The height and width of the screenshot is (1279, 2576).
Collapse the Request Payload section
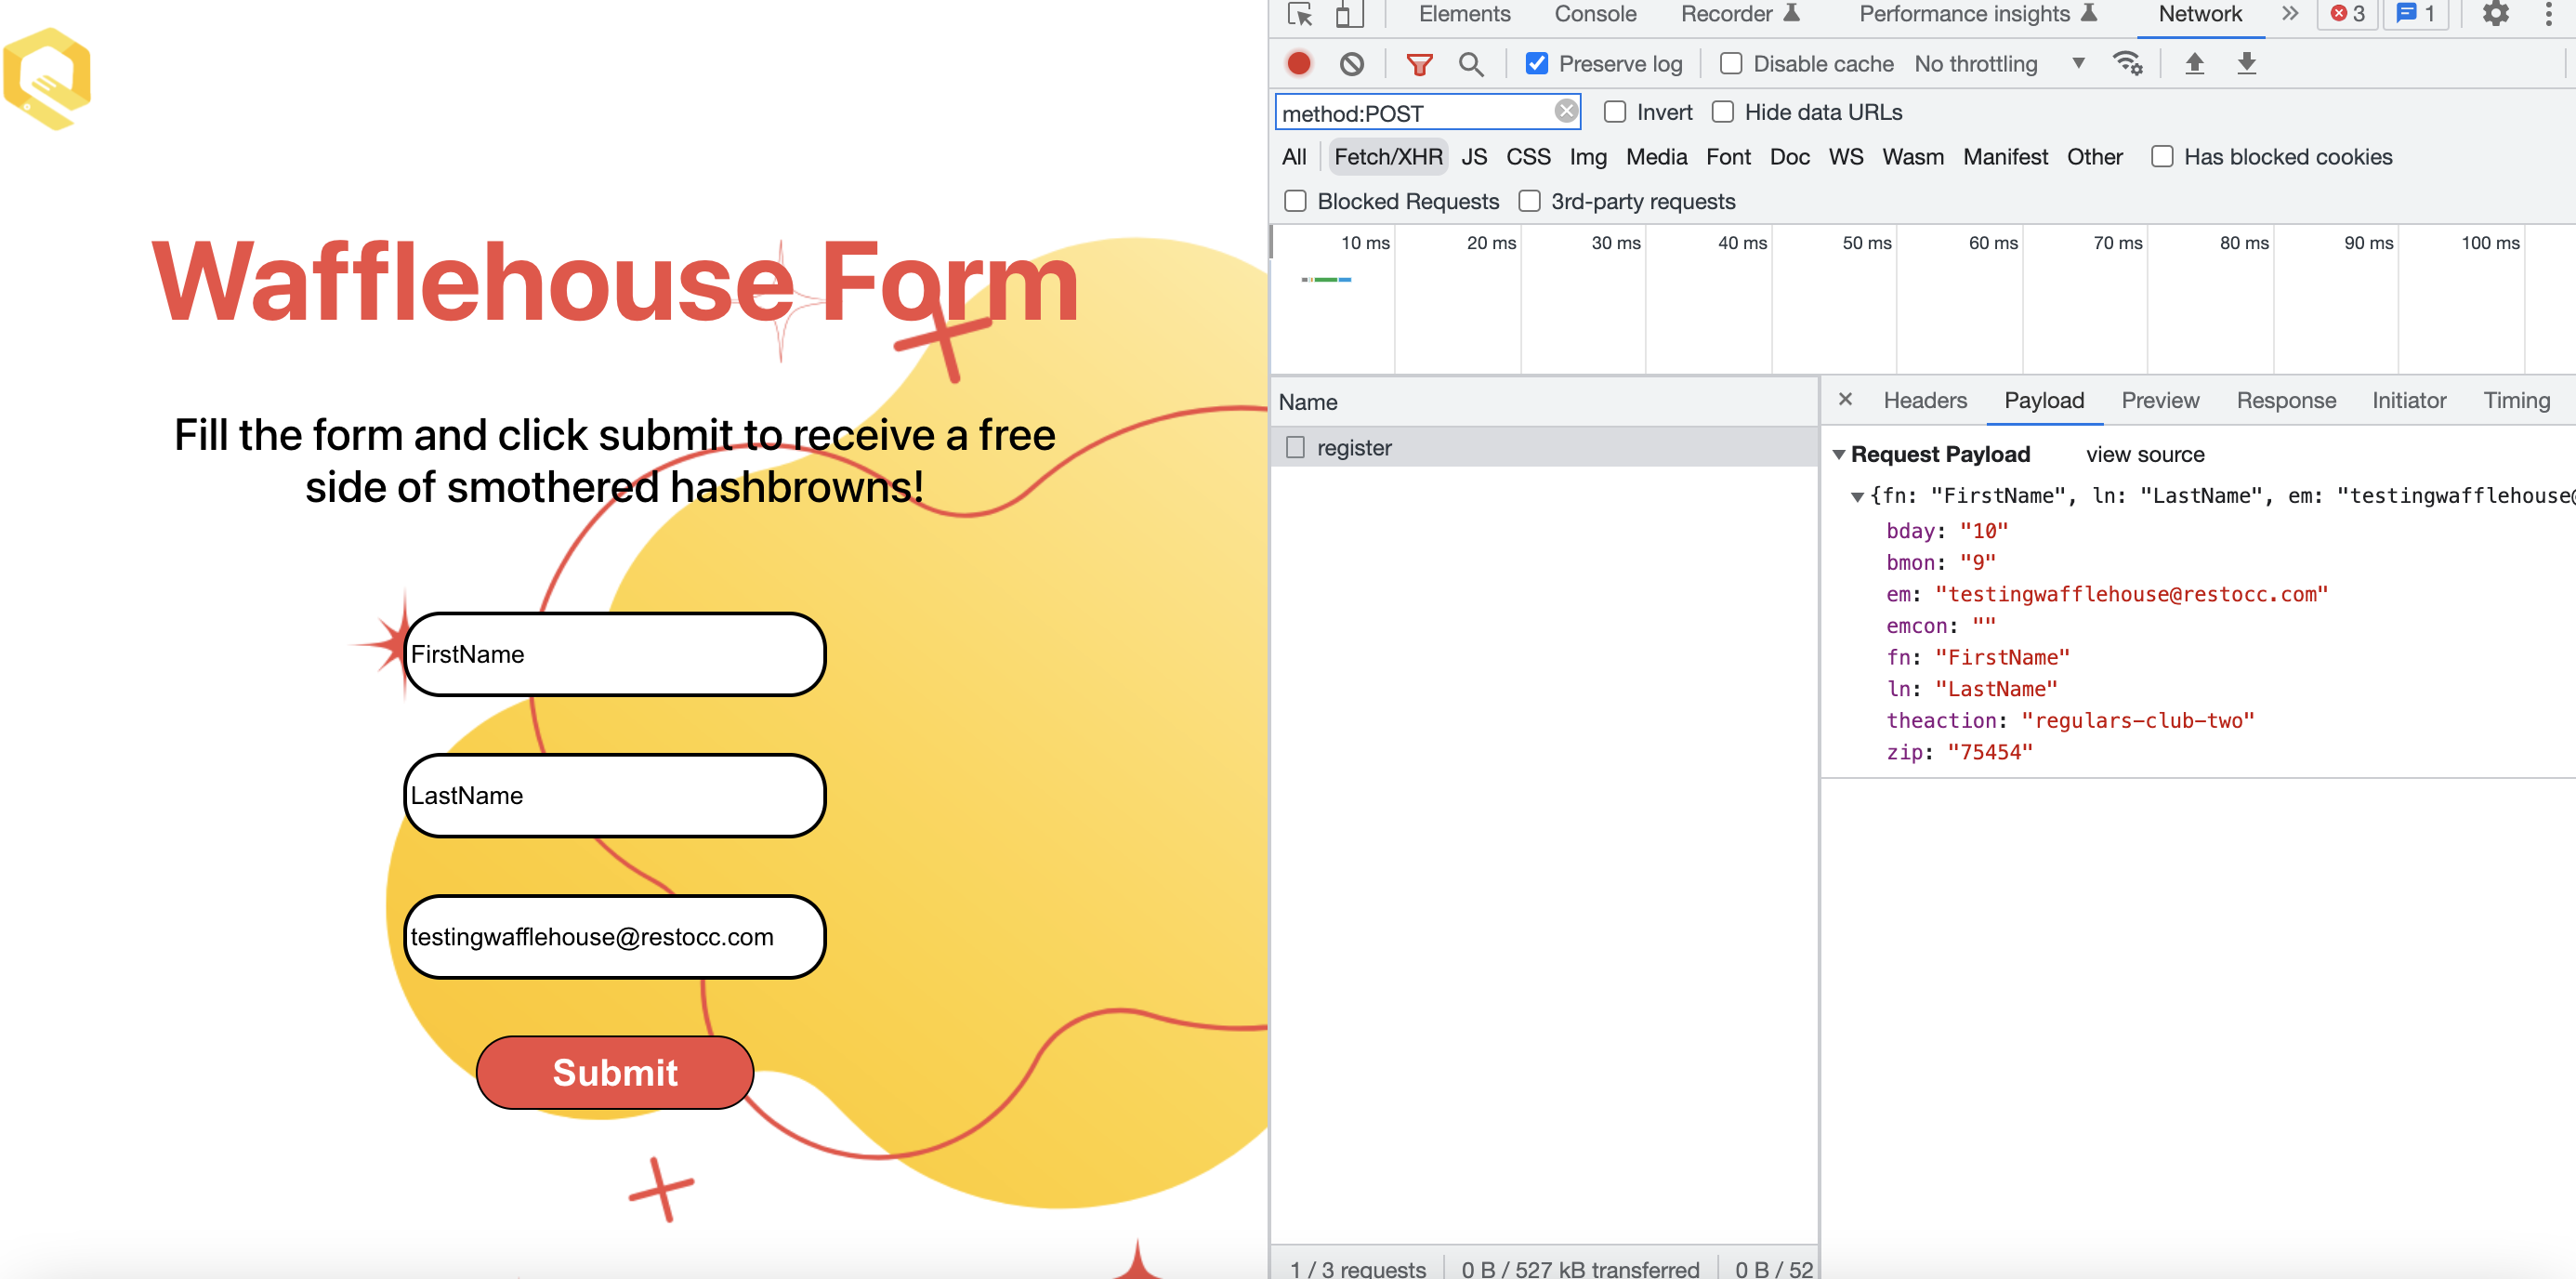1839,455
